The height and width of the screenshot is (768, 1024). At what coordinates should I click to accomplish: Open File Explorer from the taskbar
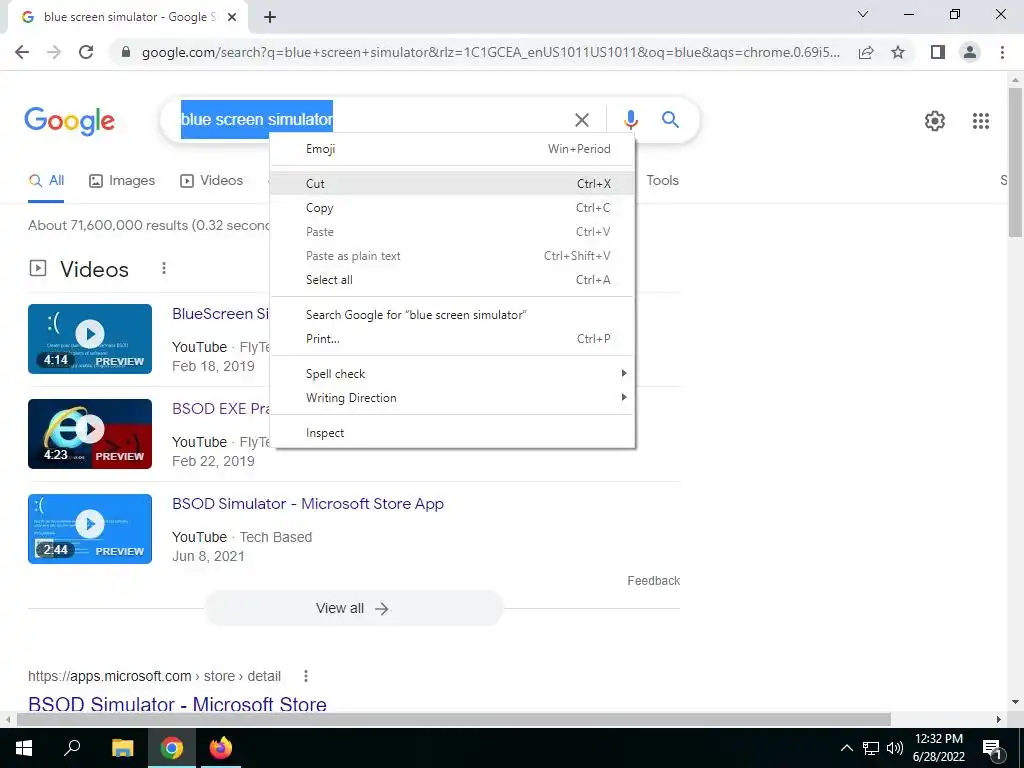coord(122,748)
